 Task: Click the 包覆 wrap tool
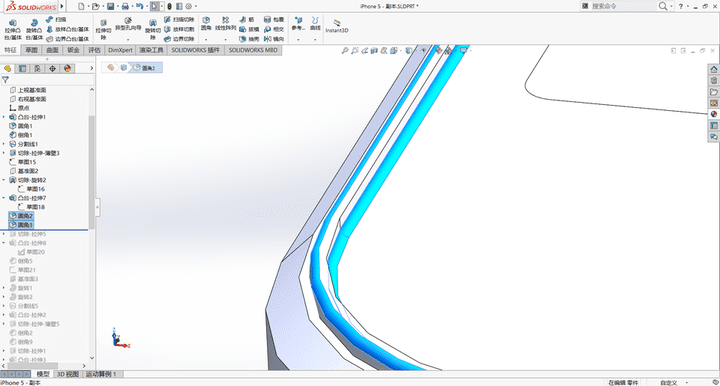point(274,20)
